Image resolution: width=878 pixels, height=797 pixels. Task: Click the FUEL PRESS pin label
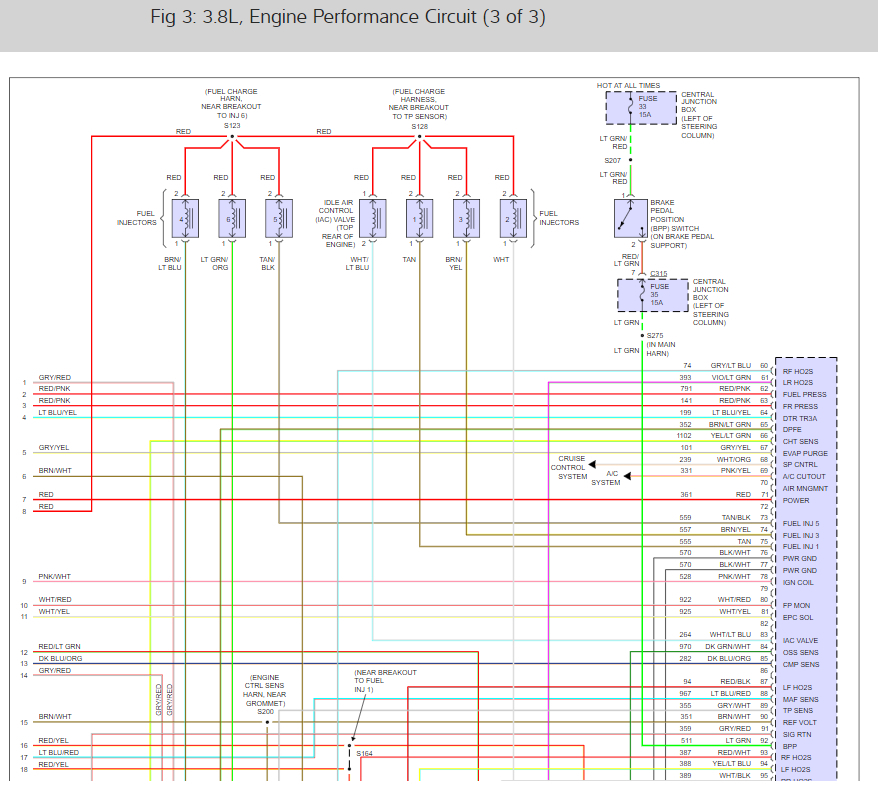point(804,394)
